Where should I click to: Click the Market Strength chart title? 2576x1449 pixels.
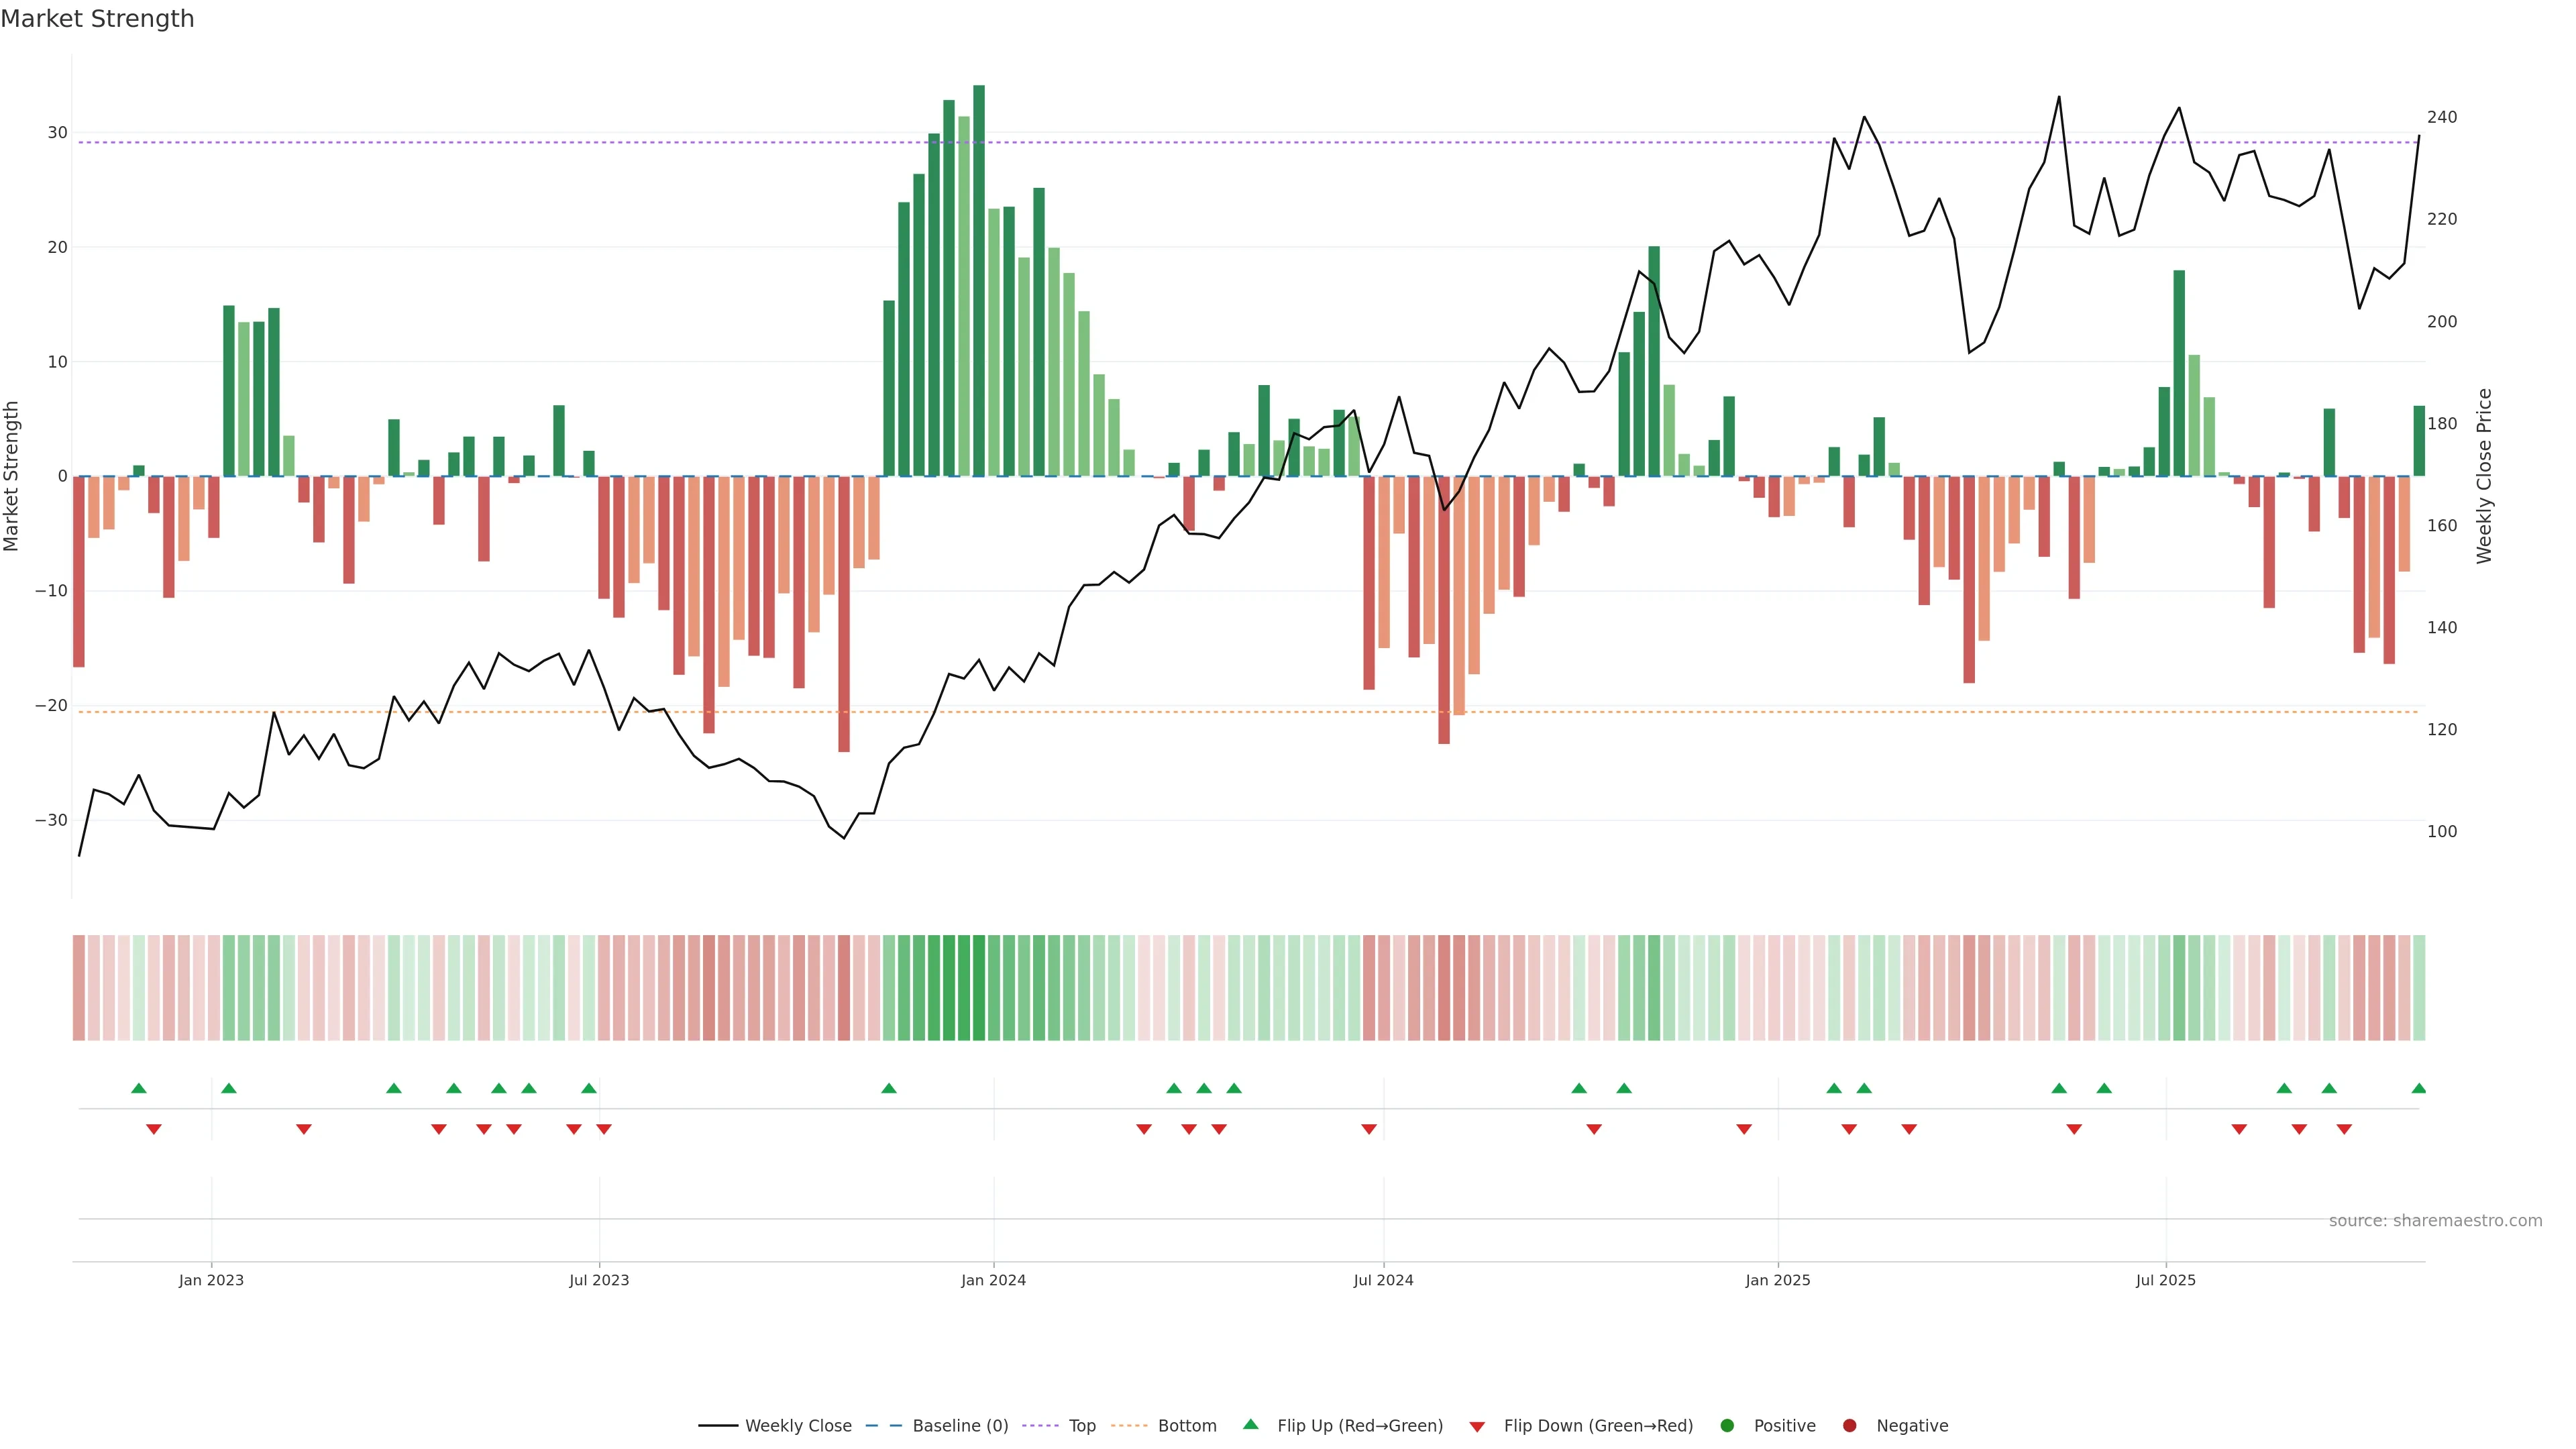coord(97,19)
